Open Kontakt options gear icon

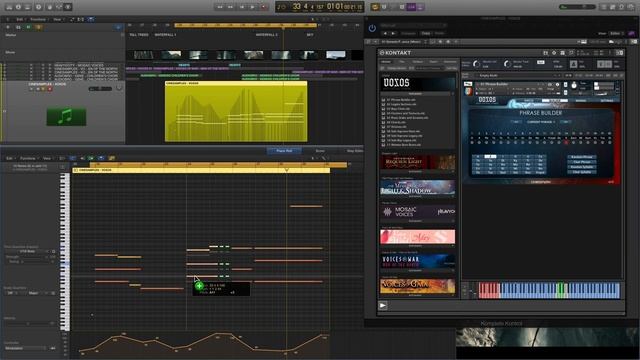(554, 53)
